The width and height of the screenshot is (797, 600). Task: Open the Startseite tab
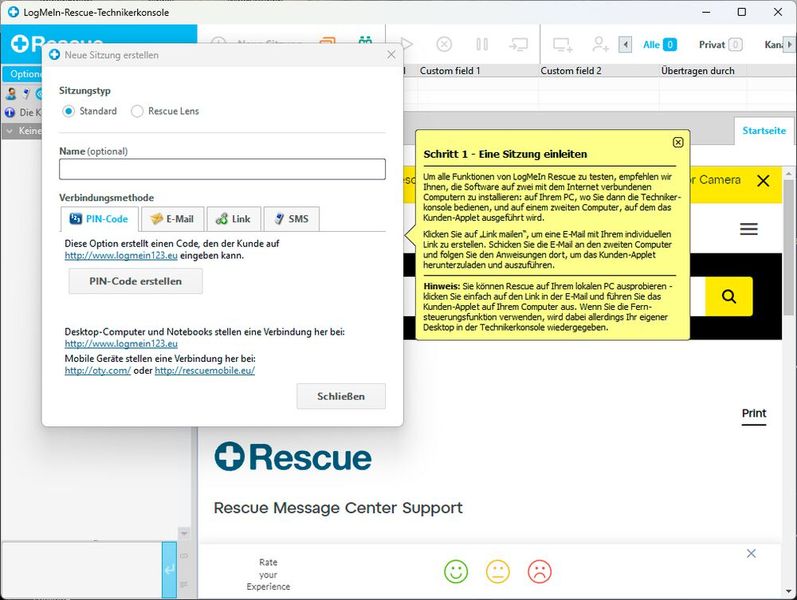[x=764, y=131]
